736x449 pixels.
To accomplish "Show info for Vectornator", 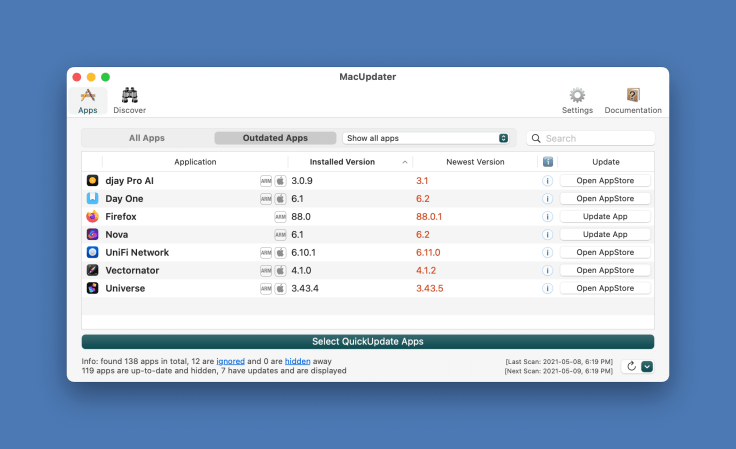I will click(547, 270).
